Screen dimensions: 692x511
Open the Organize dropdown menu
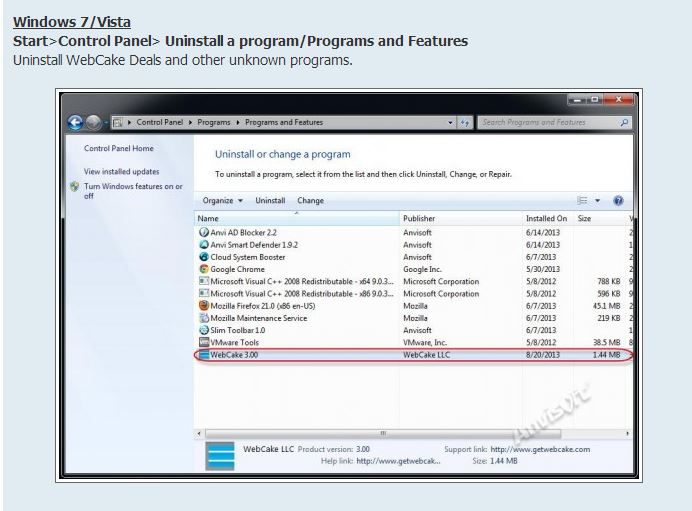tap(222, 201)
